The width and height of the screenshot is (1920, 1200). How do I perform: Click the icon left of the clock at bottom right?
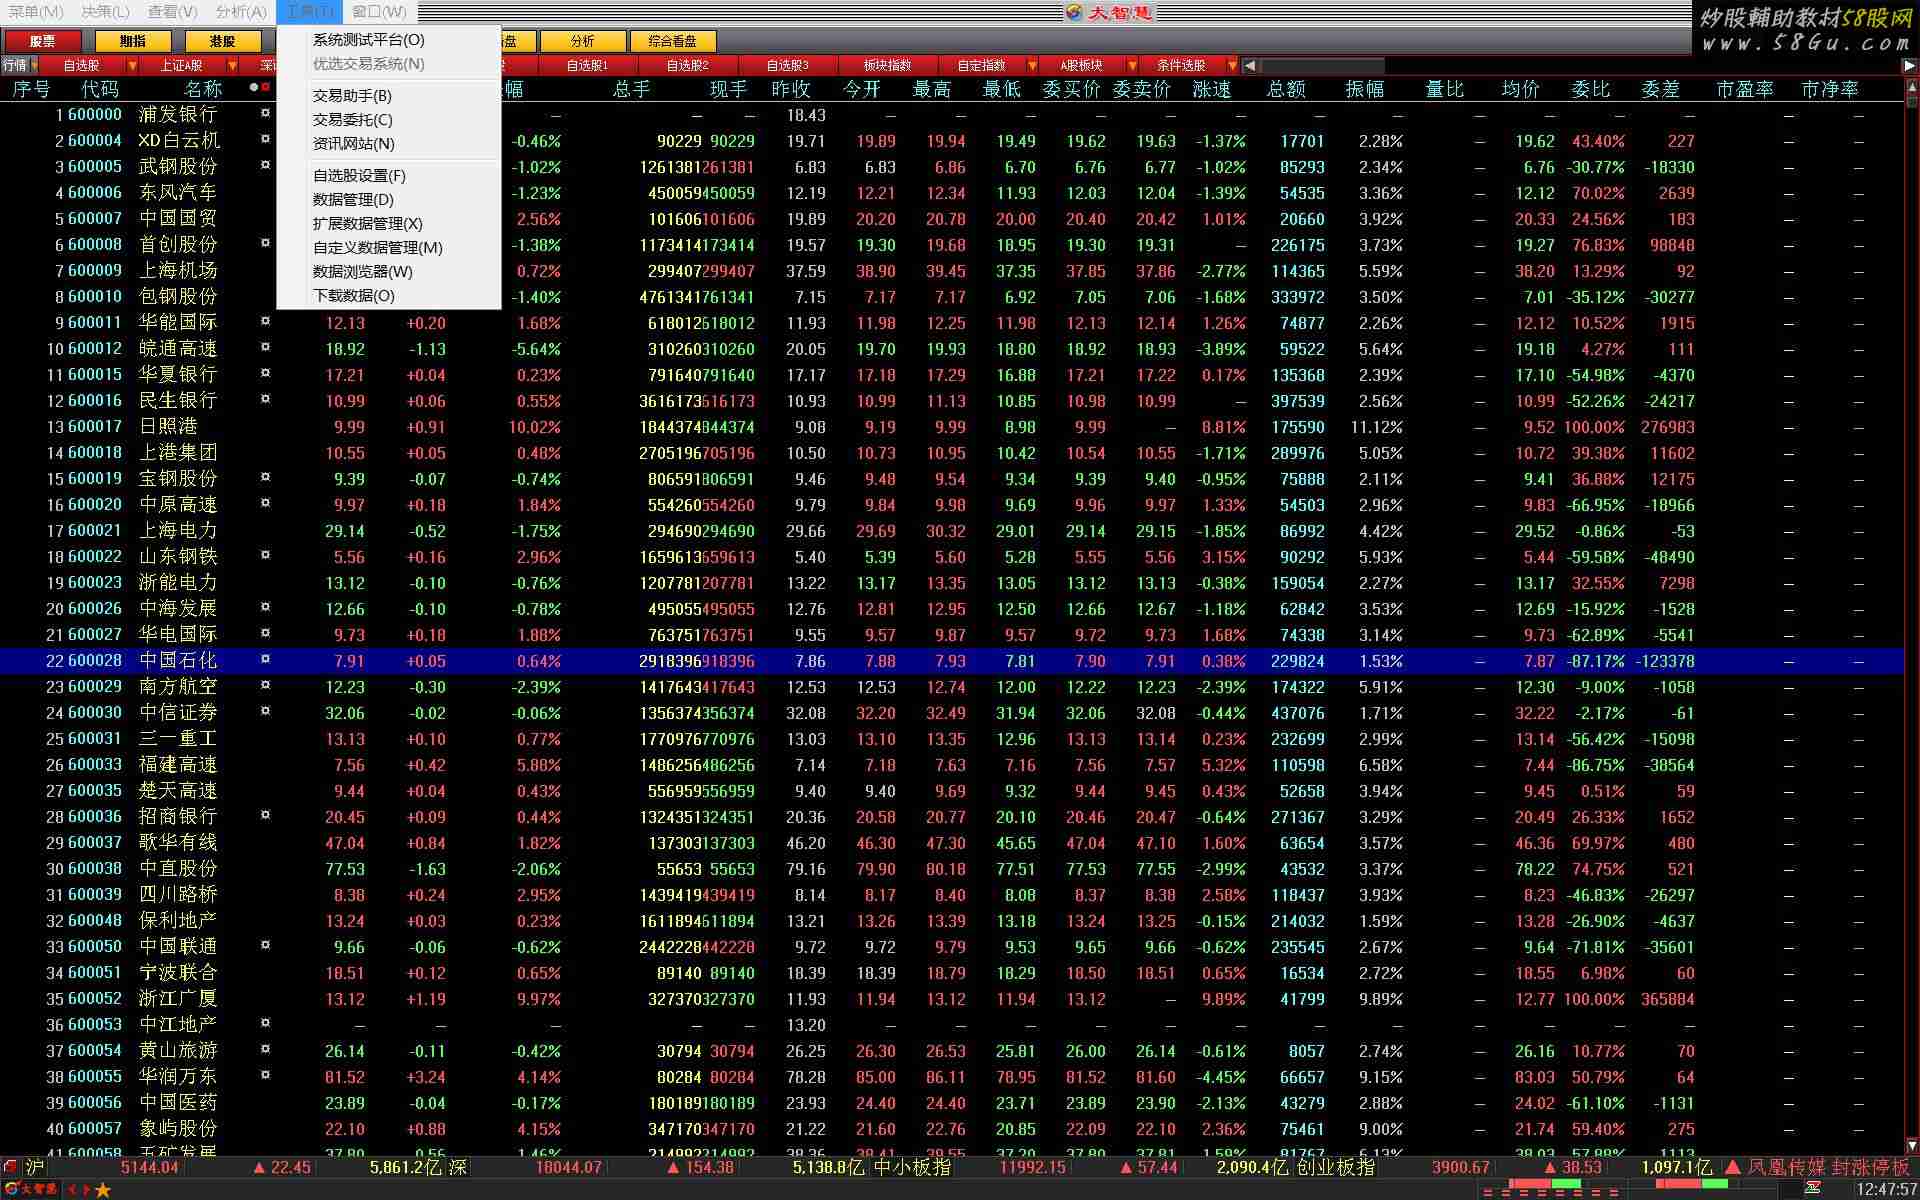pyautogui.click(x=1813, y=1189)
